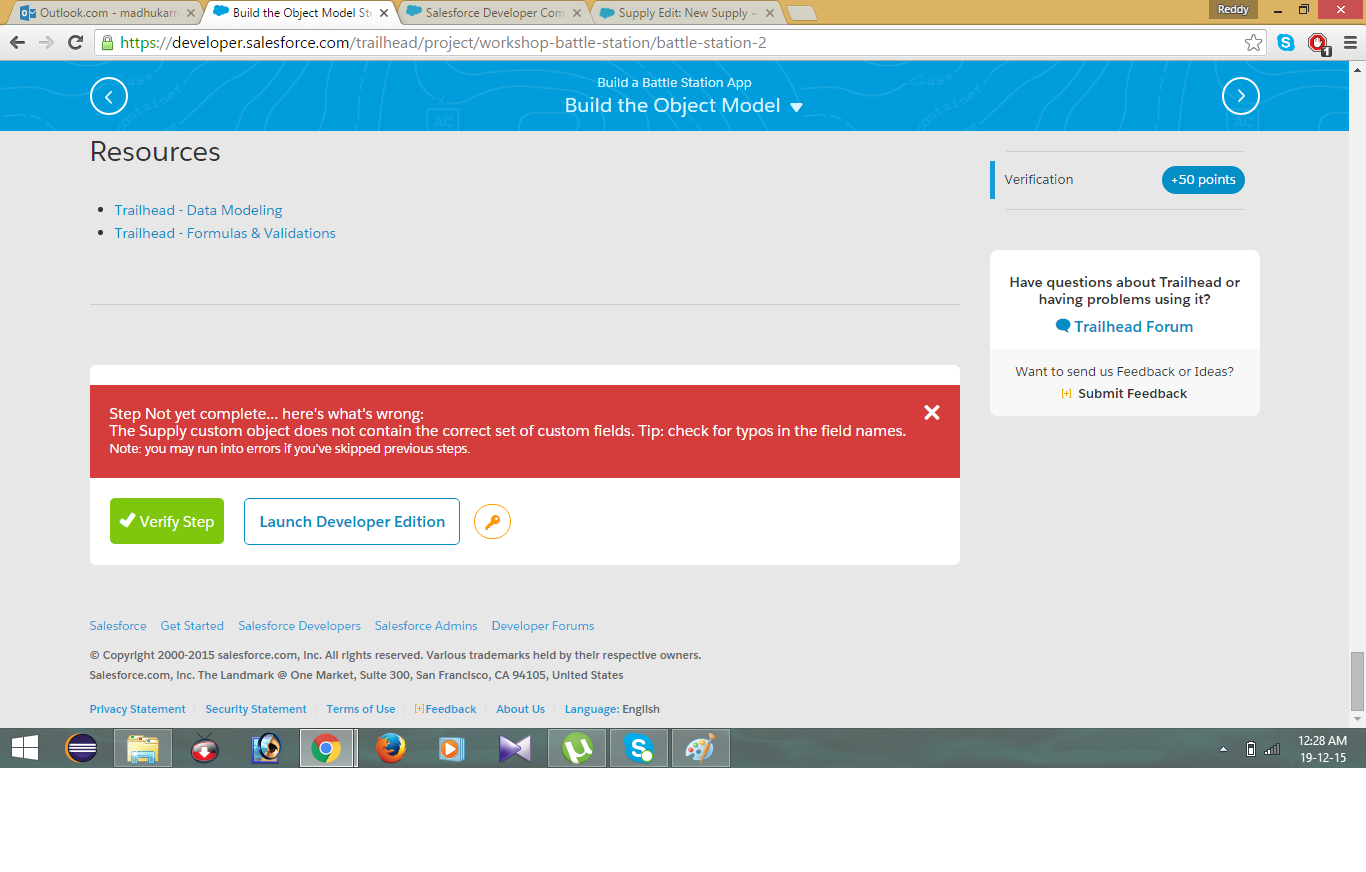View the green padlock site security info
The image size is (1366, 872).
[x=107, y=43]
